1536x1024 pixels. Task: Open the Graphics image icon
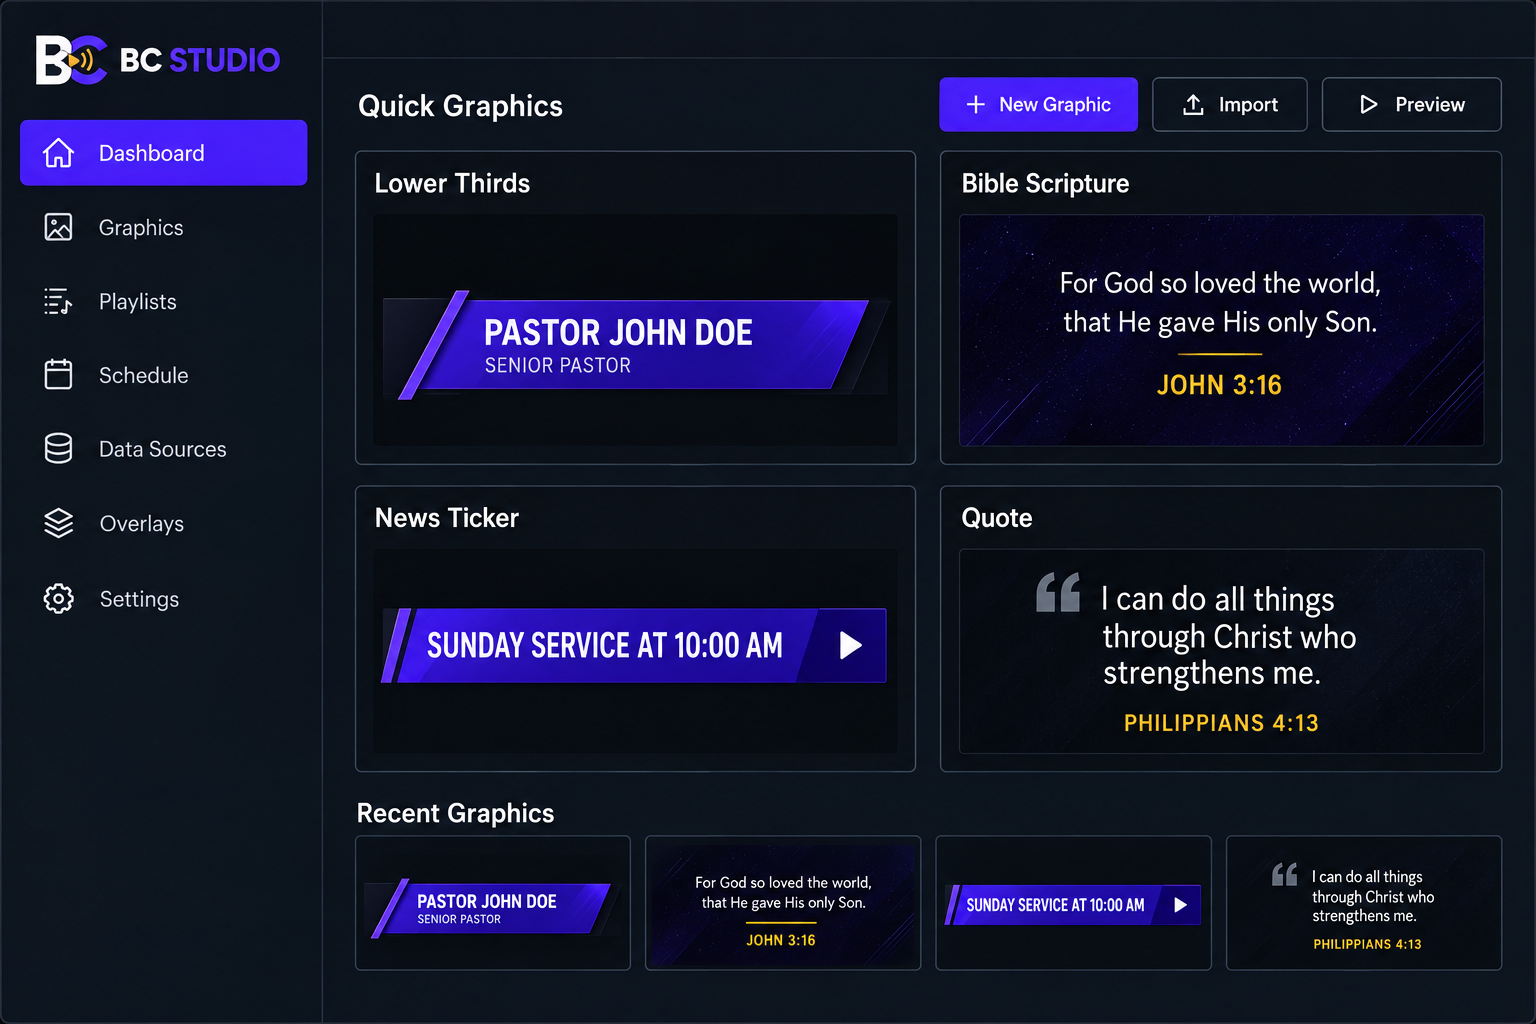[58, 227]
